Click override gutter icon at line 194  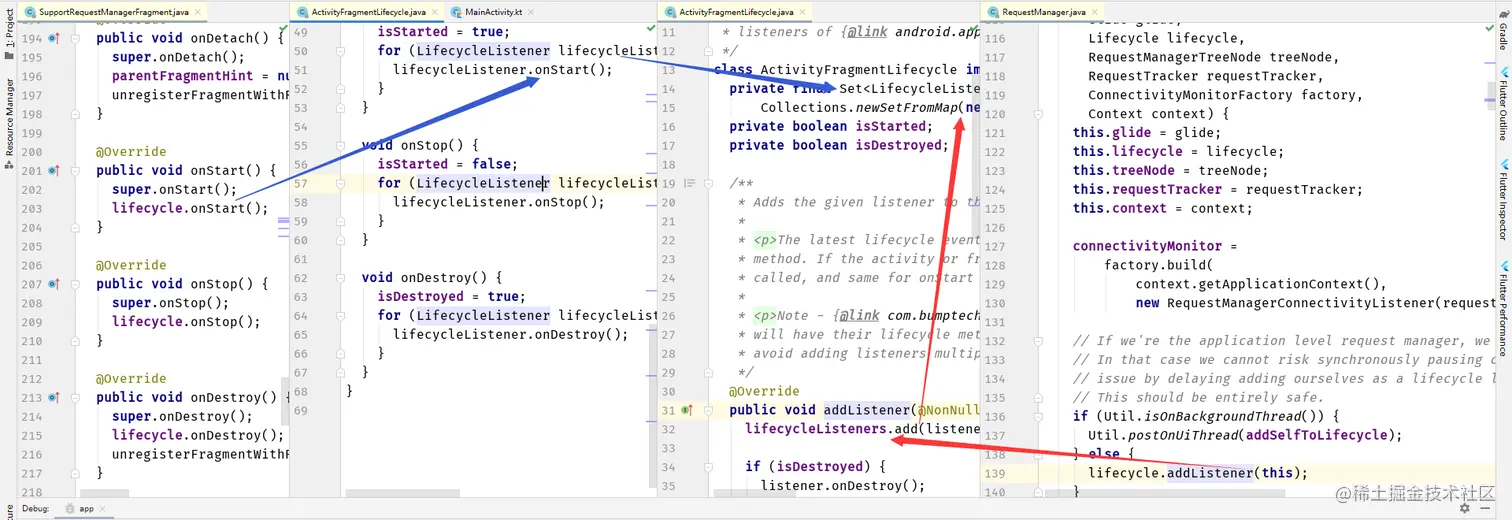click(55, 38)
